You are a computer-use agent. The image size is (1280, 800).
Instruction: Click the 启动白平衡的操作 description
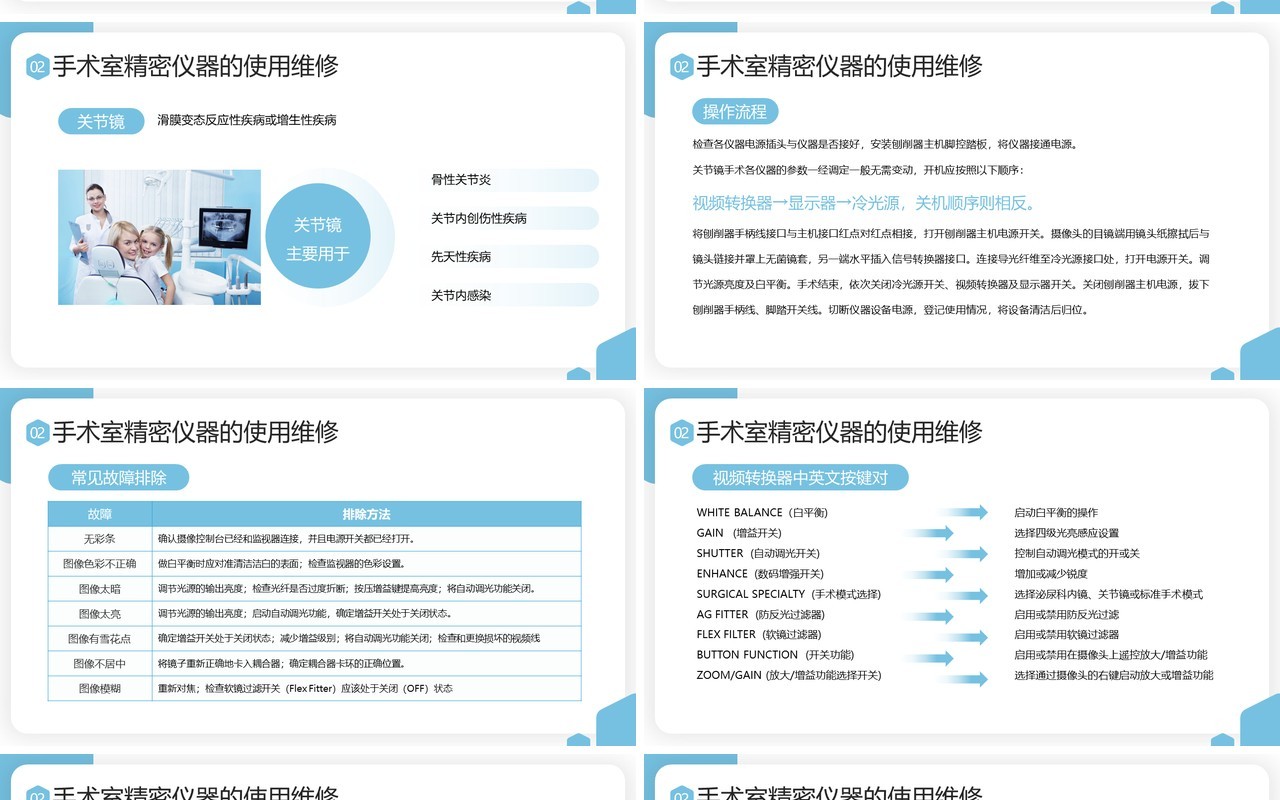pyautogui.click(x=1056, y=513)
